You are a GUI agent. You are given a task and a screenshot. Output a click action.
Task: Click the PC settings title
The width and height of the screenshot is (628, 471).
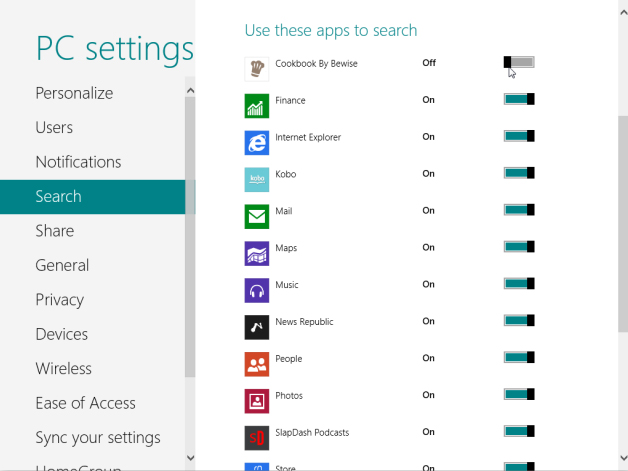click(x=115, y=49)
